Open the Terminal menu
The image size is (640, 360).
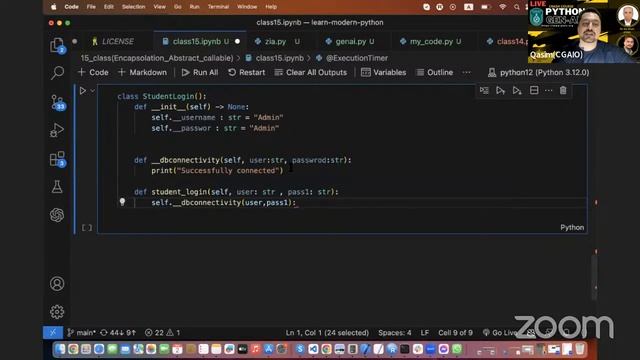pyautogui.click(x=218, y=7)
